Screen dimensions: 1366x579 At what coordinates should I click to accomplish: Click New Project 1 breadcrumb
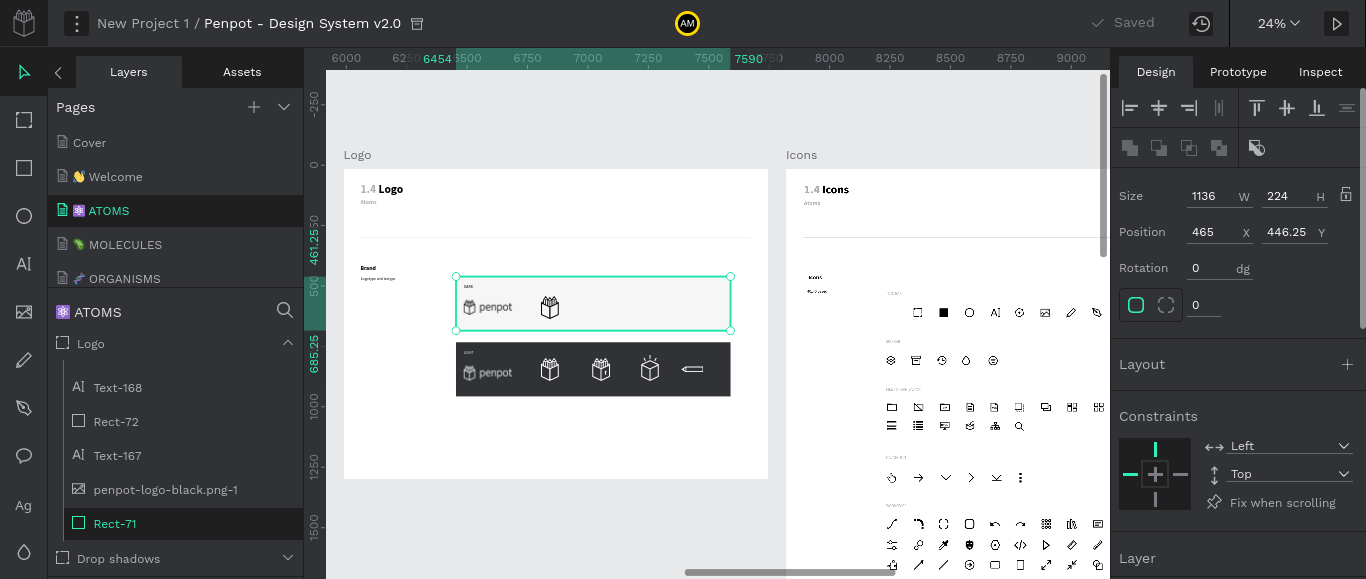(x=143, y=23)
